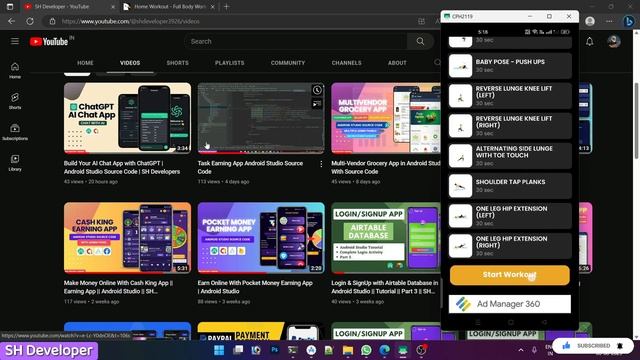The width and height of the screenshot is (640, 360).
Task: Click the Ad Manager 360 banner
Action: pos(509,304)
